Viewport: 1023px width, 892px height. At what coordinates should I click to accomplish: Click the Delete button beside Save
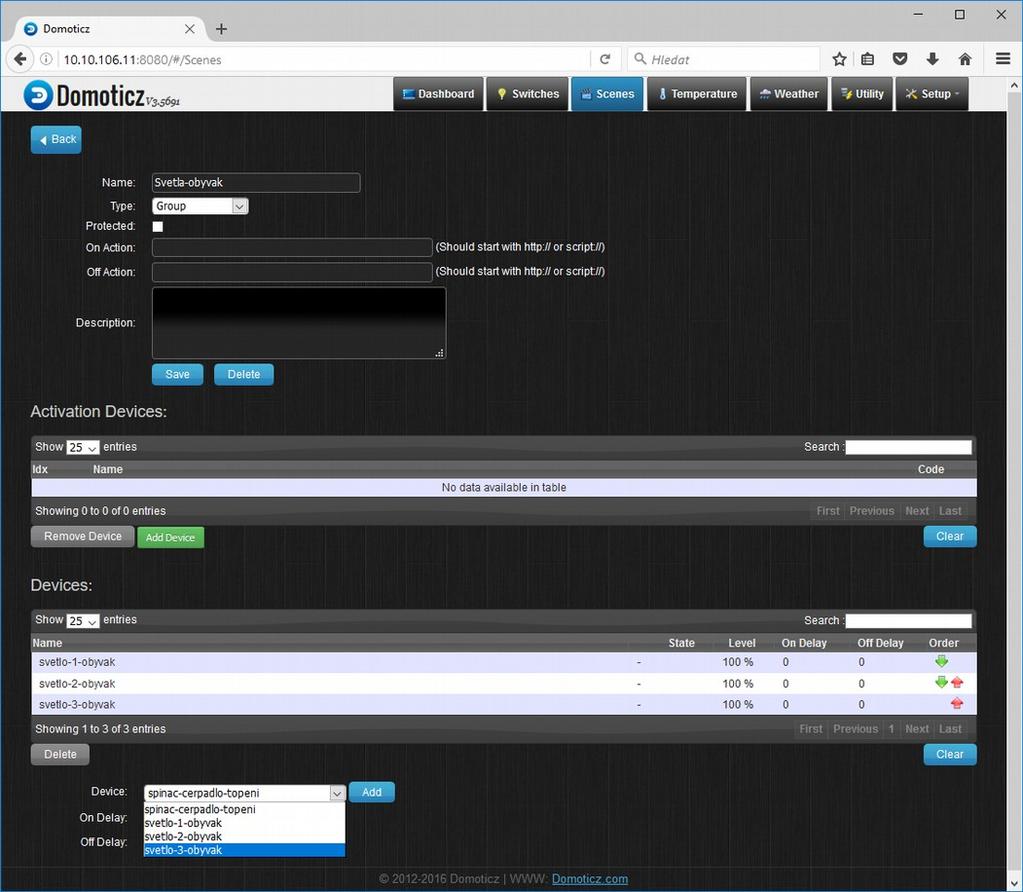tap(244, 375)
